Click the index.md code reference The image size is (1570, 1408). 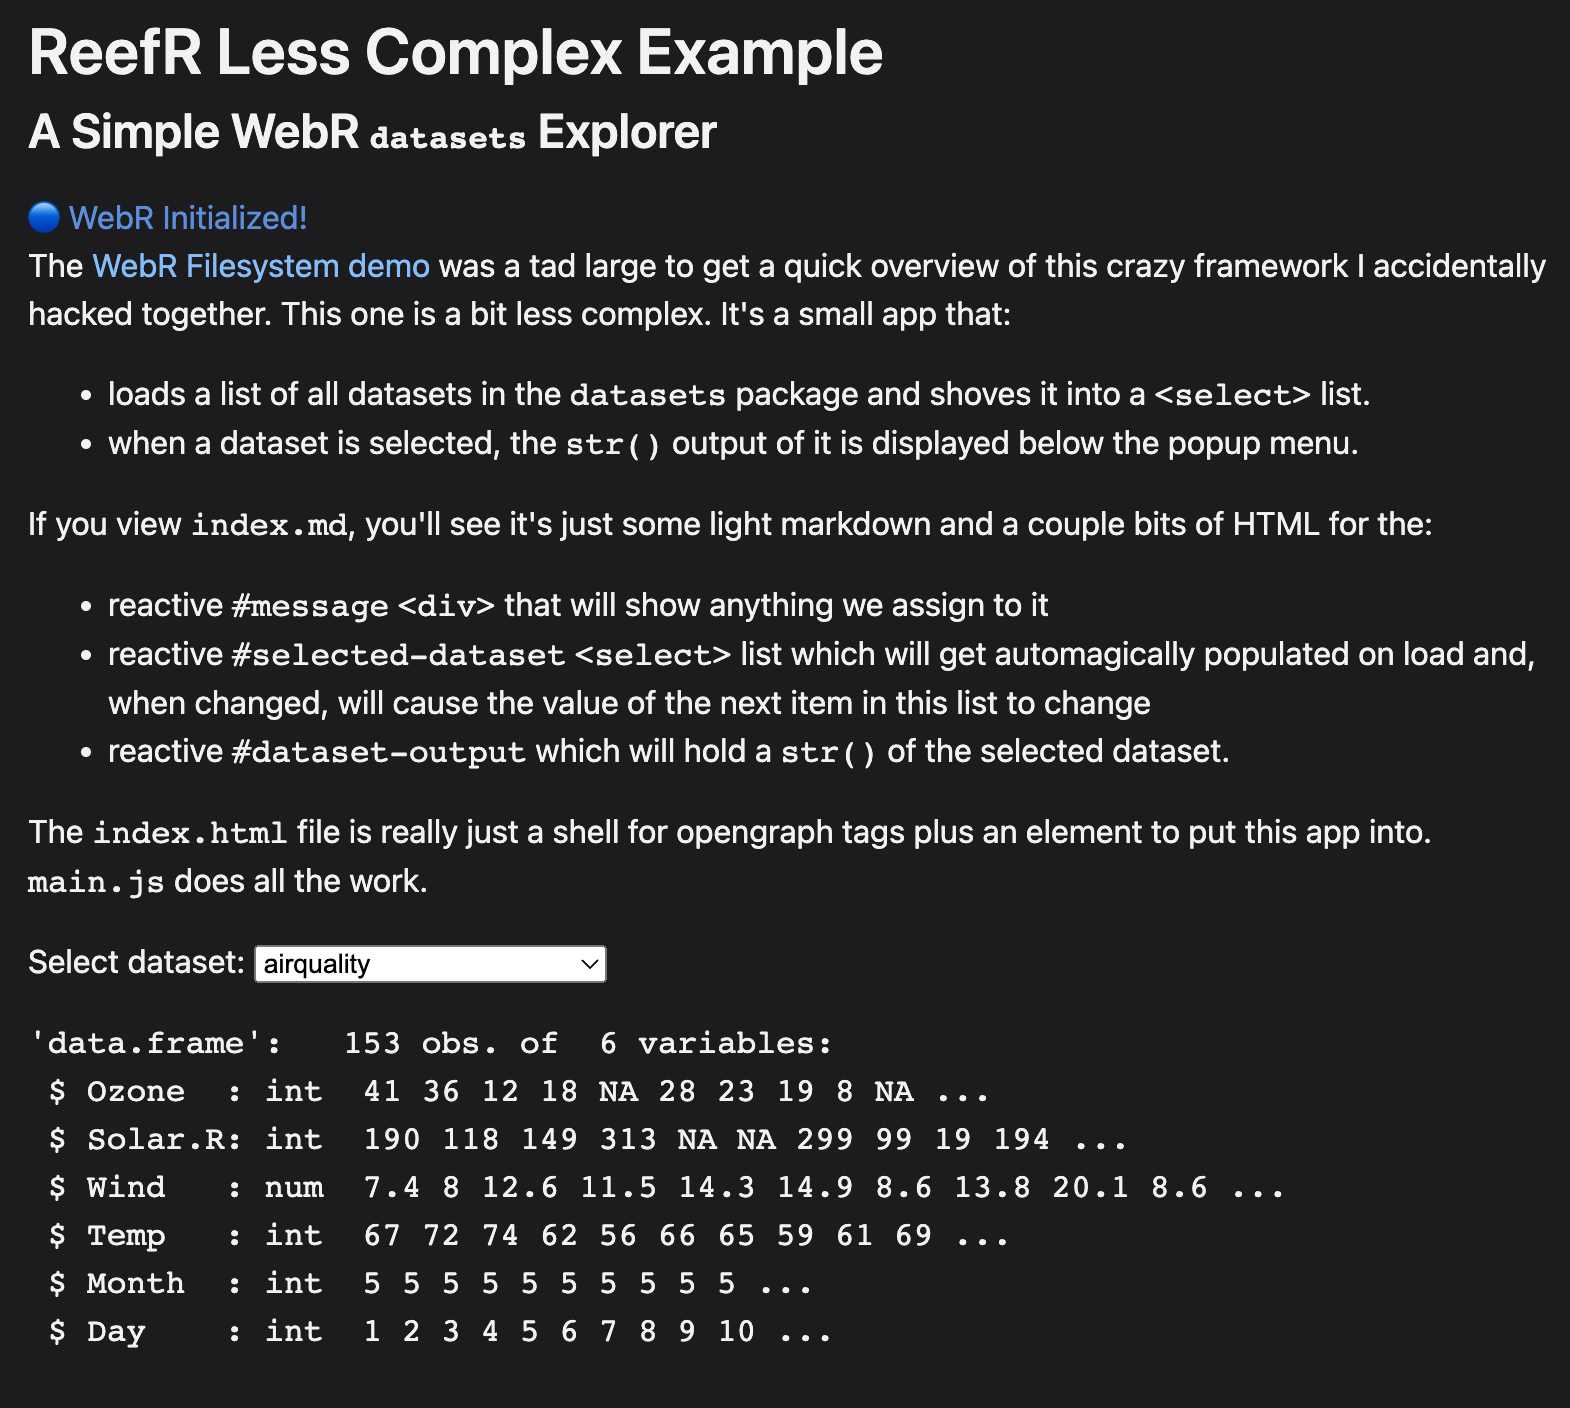tap(268, 523)
